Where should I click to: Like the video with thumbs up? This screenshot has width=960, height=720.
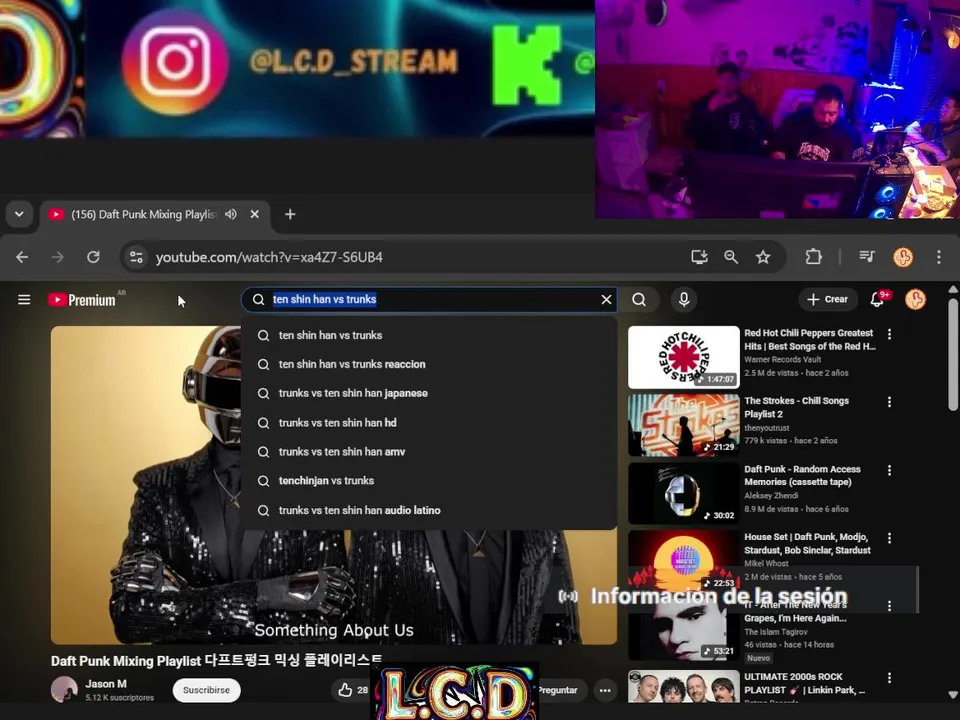coord(346,690)
